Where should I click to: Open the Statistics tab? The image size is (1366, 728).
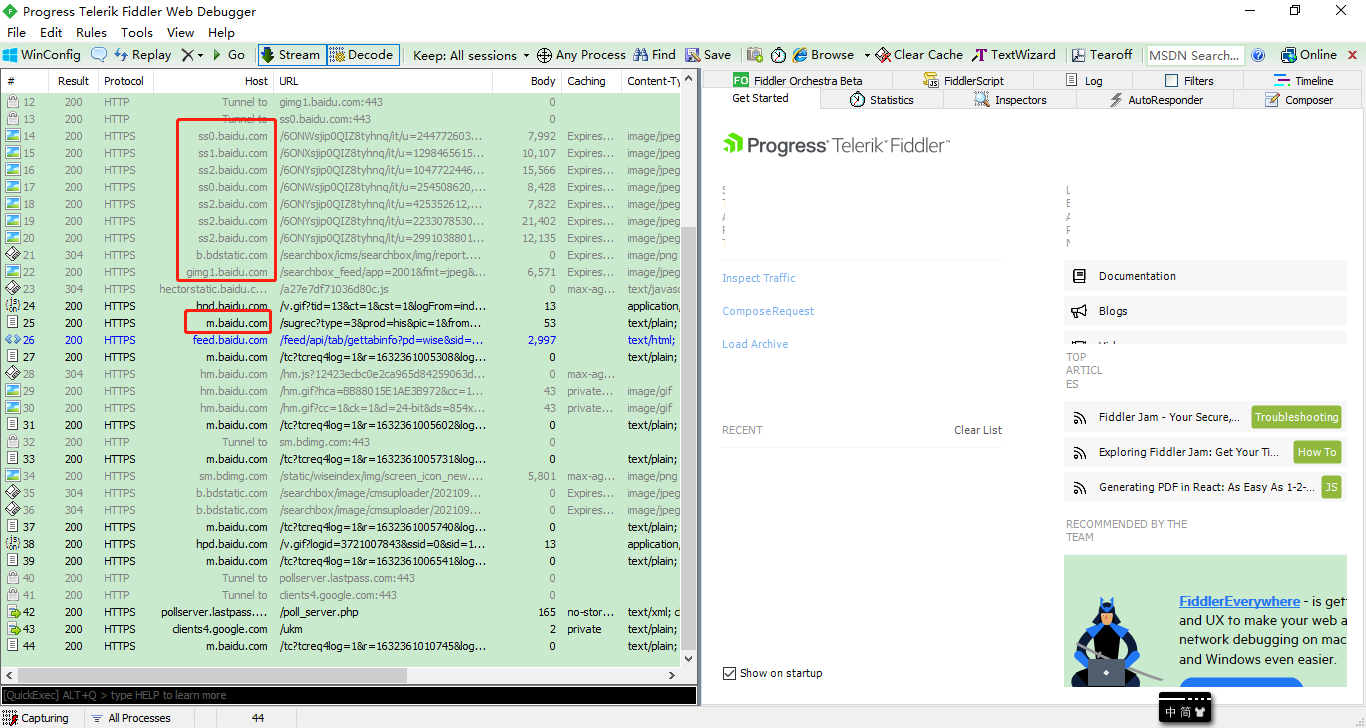coord(881,100)
